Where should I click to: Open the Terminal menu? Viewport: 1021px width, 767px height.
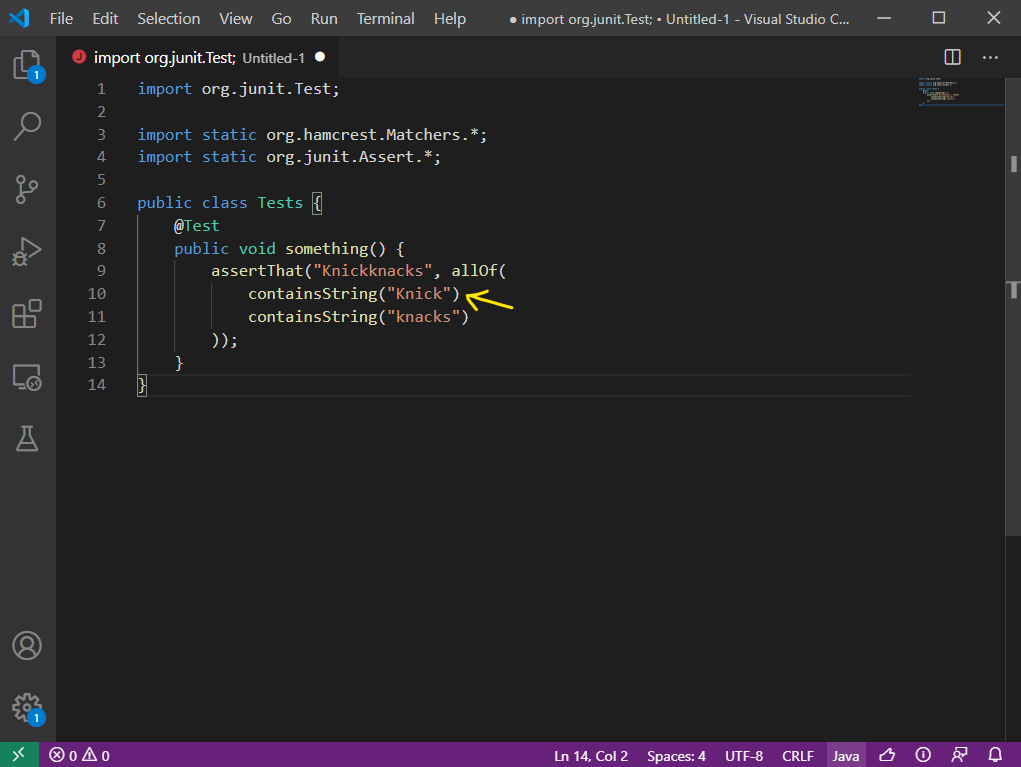click(x=385, y=18)
